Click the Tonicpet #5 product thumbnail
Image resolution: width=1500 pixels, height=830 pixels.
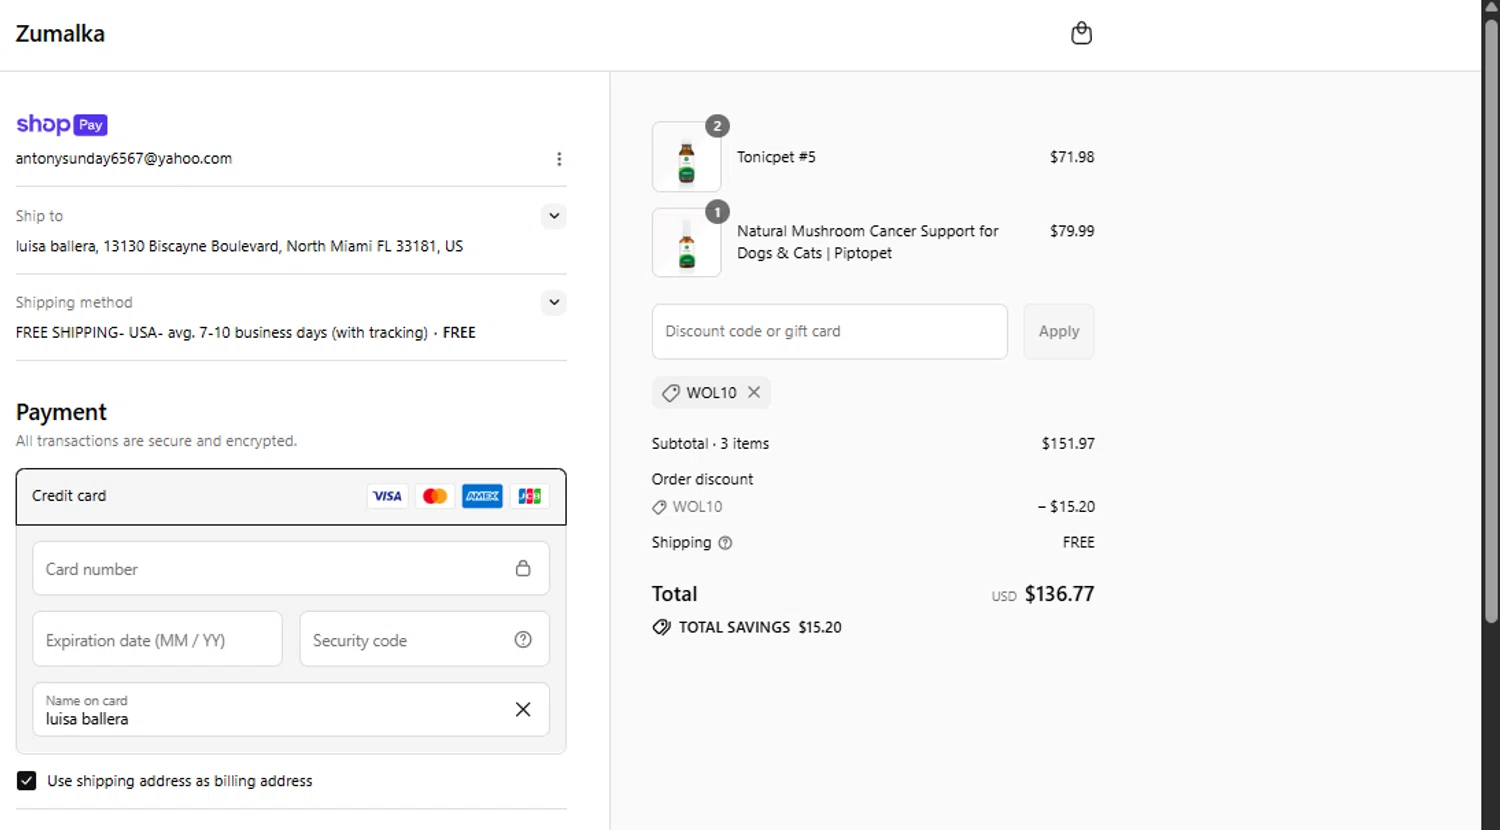click(x=687, y=157)
